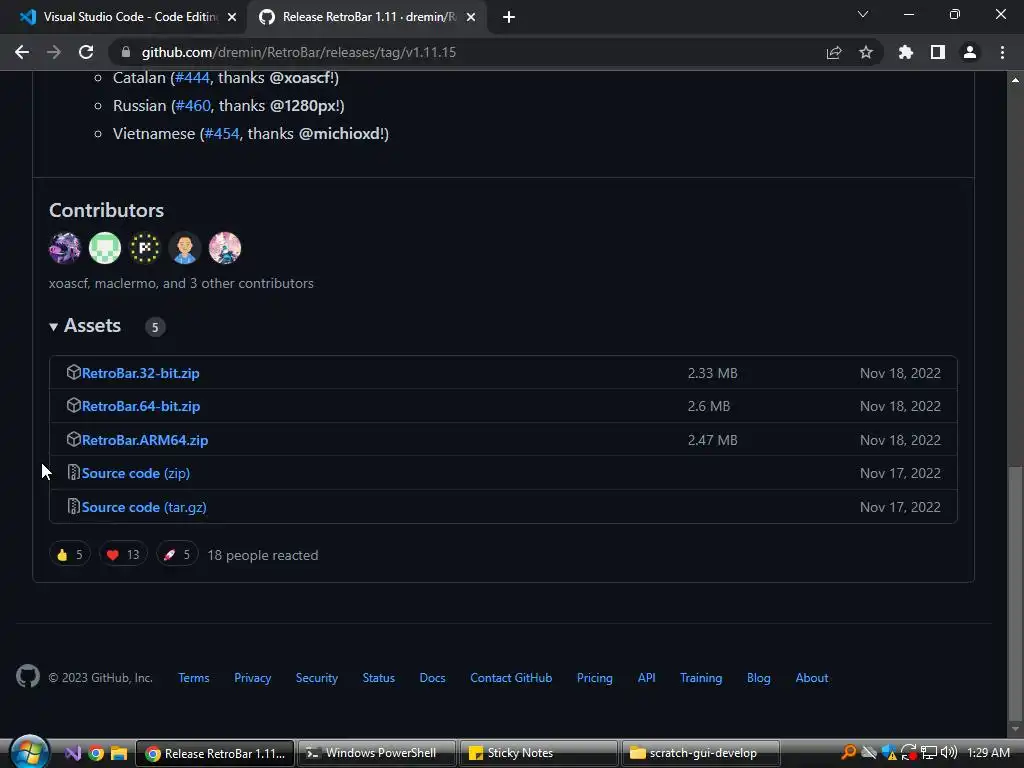This screenshot has height=768, width=1024.
Task: Toggle the thumbs up reaction
Action: point(70,555)
